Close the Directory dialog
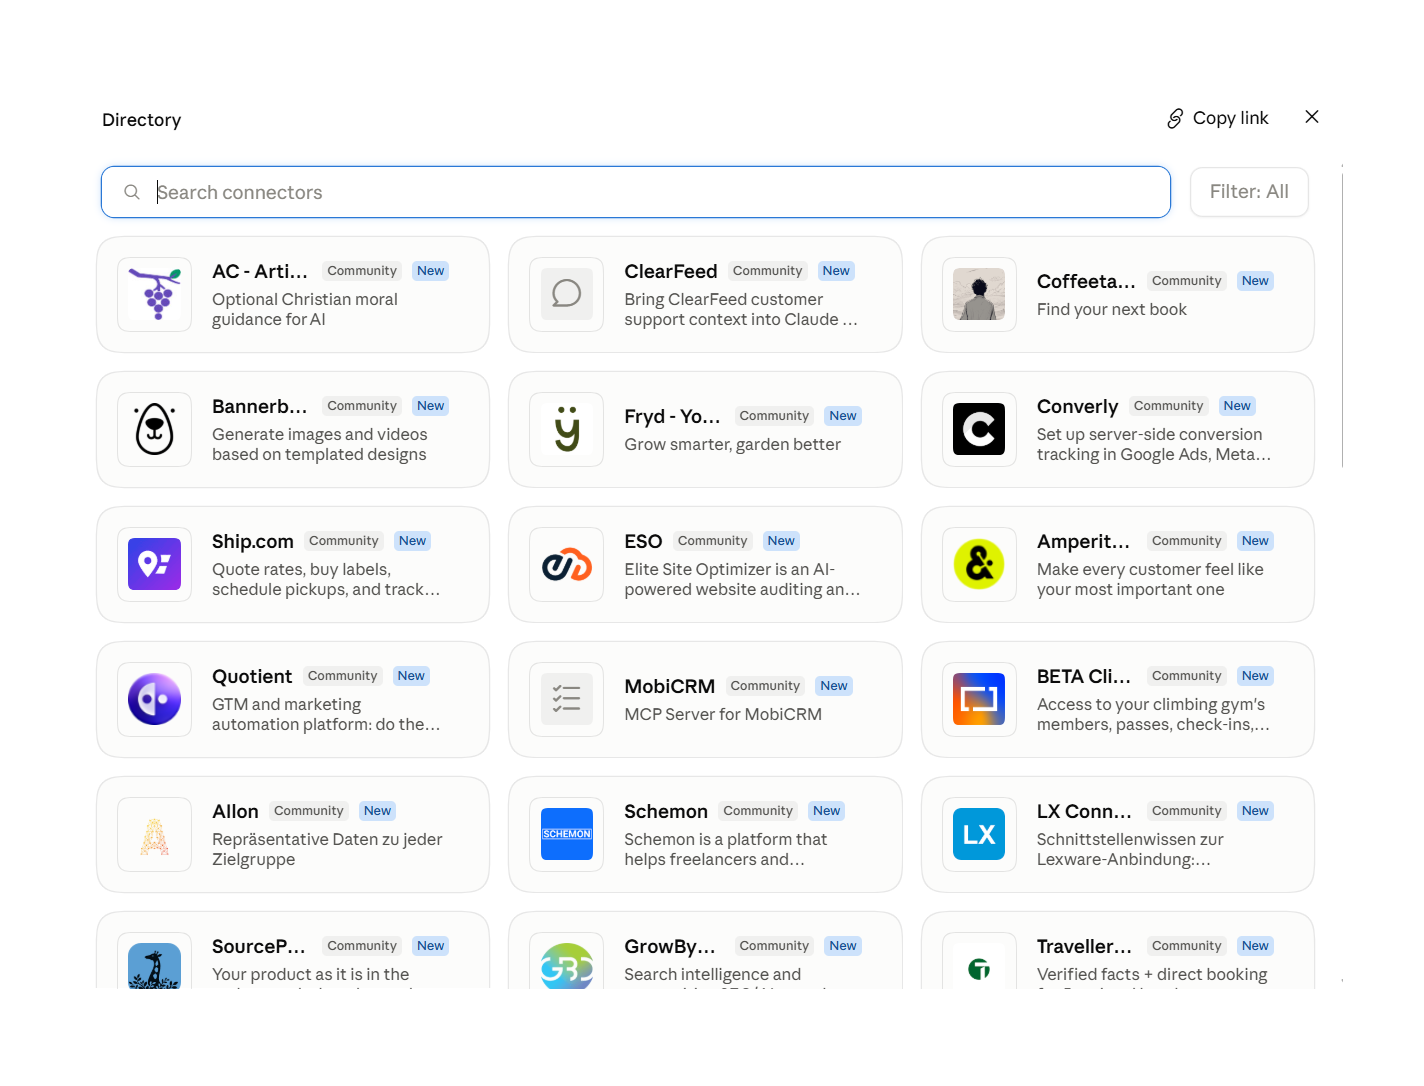 click(1312, 117)
